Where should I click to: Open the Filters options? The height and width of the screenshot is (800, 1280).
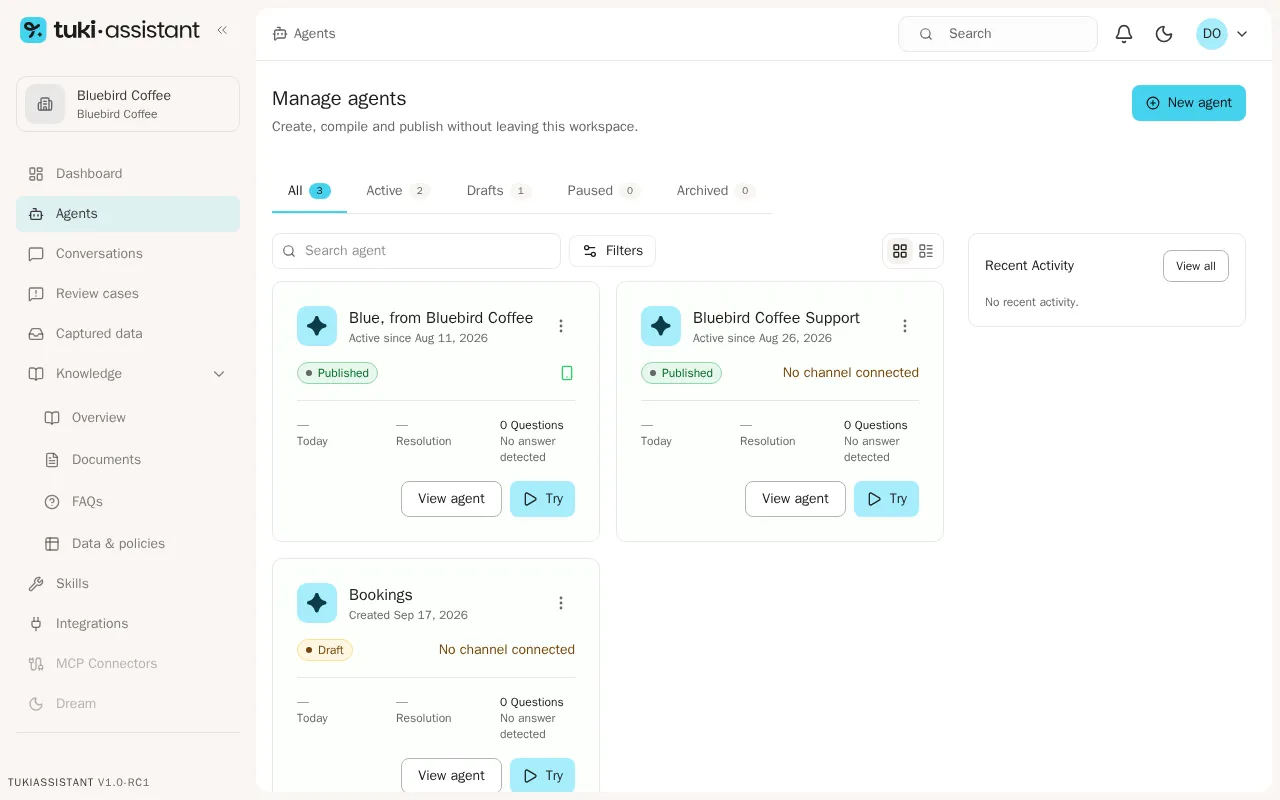point(612,251)
